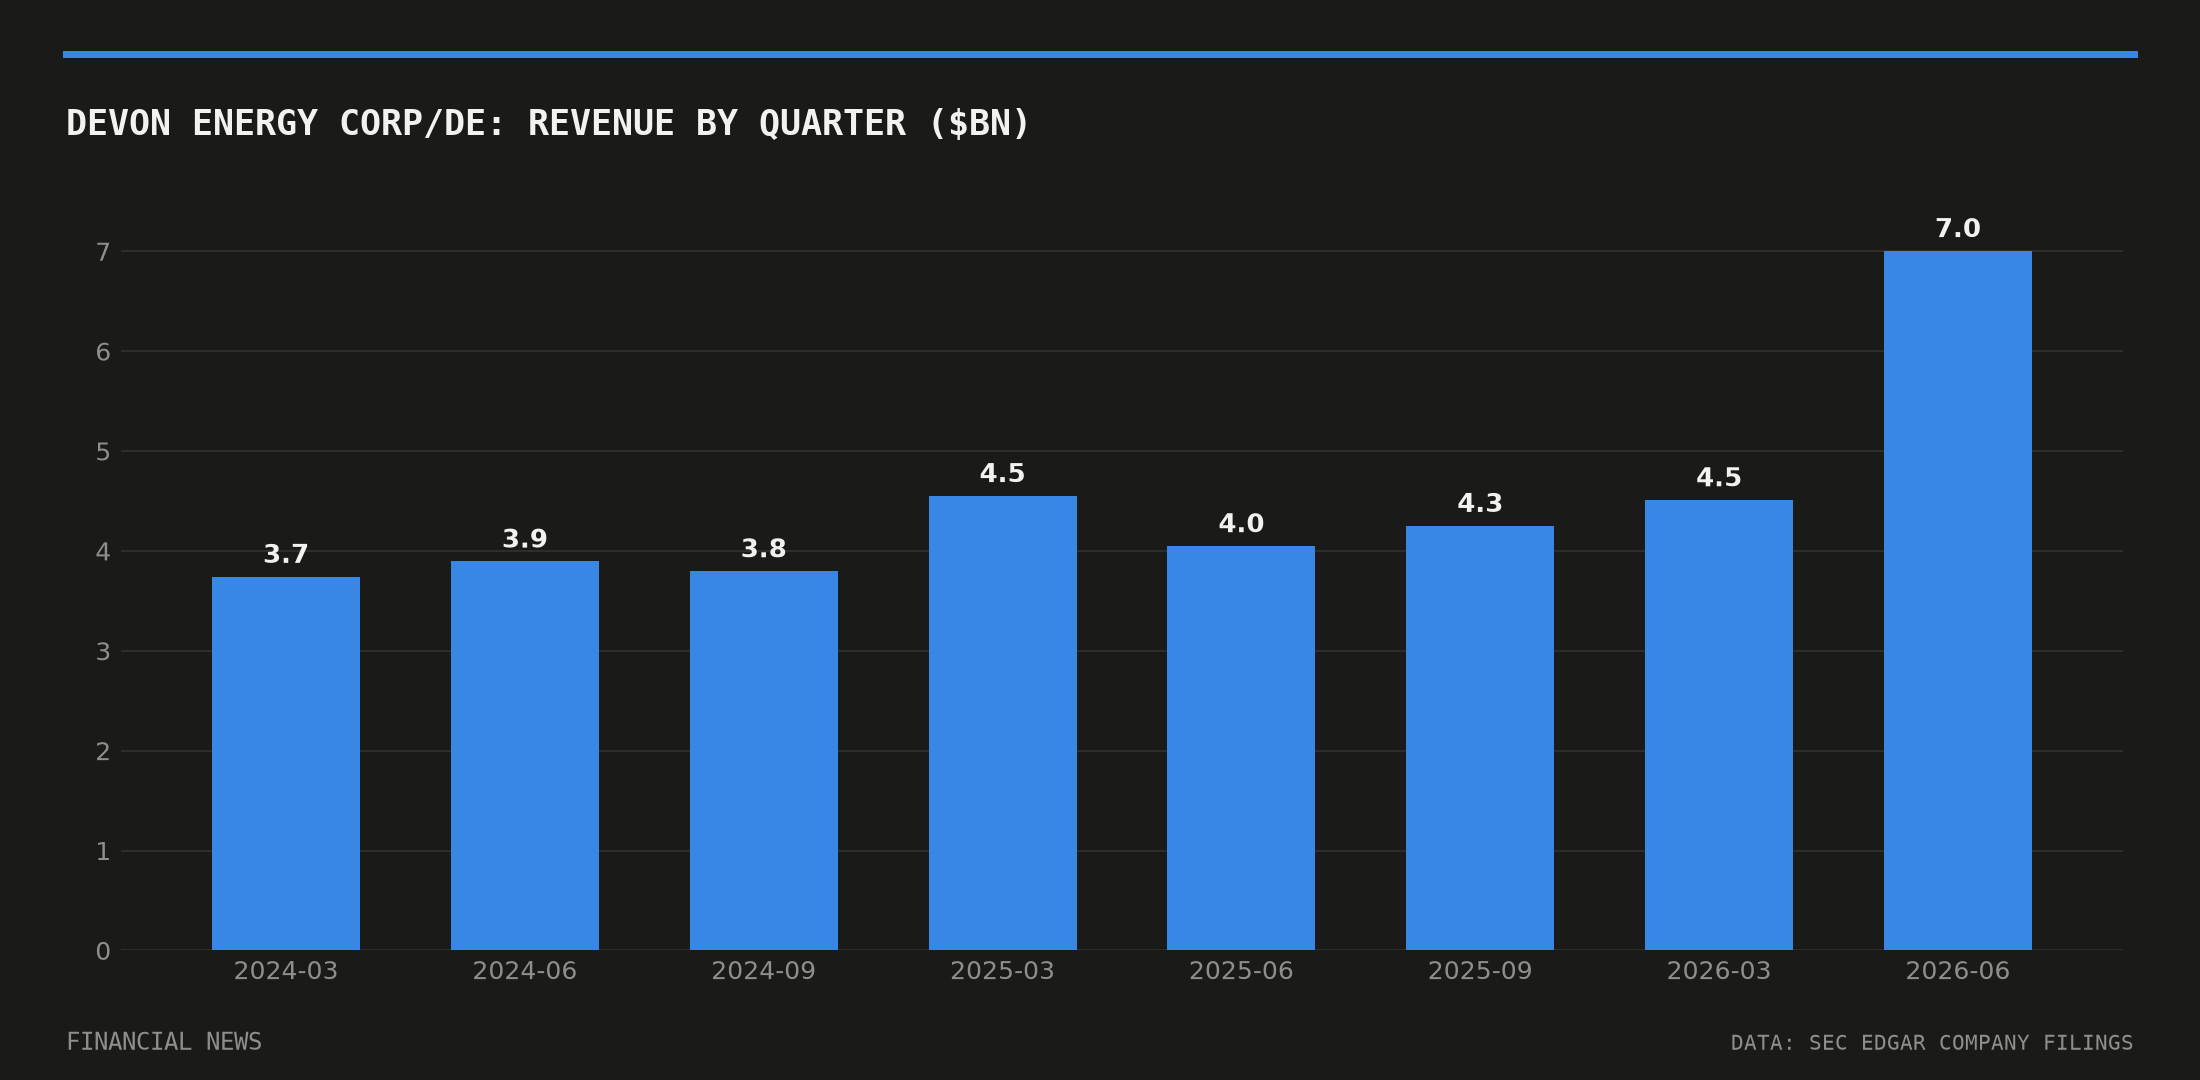This screenshot has height=1080, width=2200.
Task: Select the 2025-09 revenue bar
Action: pos(1480,738)
